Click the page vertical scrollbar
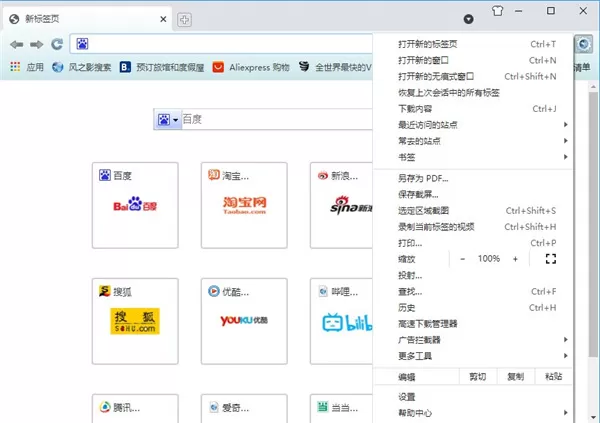The image size is (600, 423). tap(593, 224)
